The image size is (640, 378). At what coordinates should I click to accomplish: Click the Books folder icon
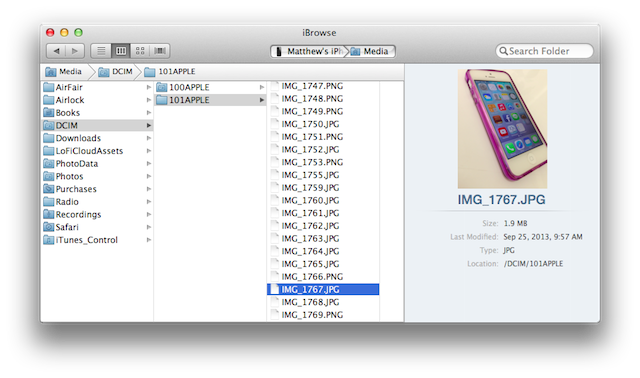click(49, 113)
